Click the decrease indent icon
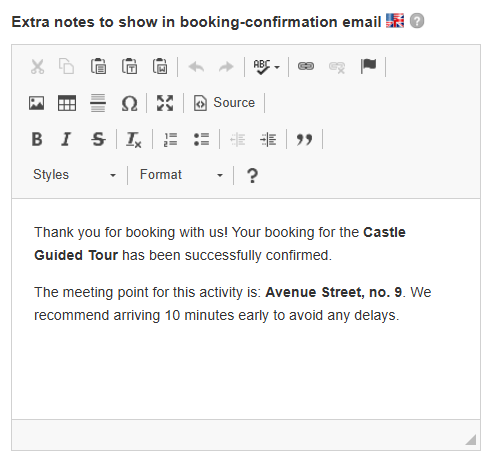 [237, 140]
